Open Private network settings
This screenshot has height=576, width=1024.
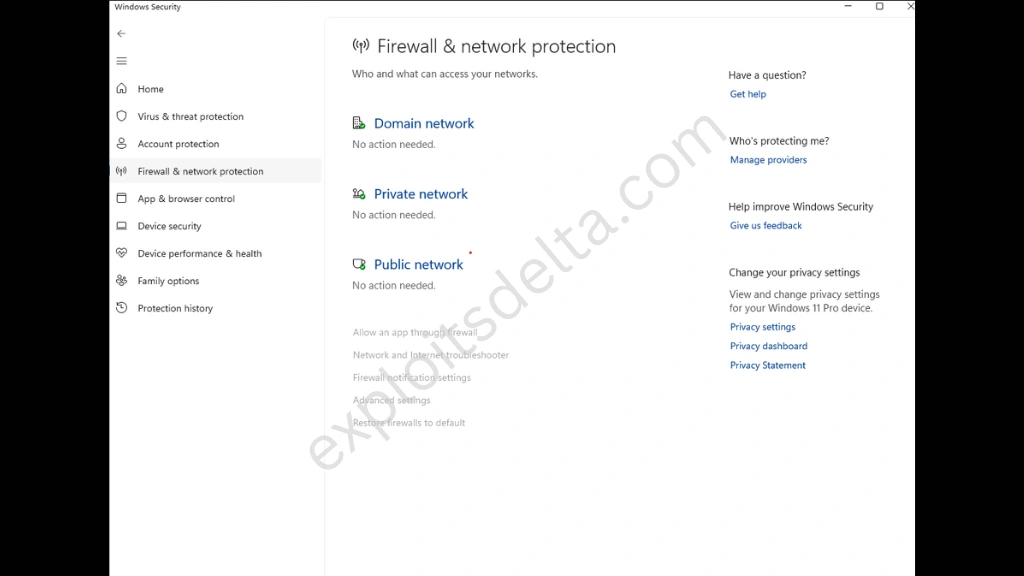pyautogui.click(x=420, y=193)
